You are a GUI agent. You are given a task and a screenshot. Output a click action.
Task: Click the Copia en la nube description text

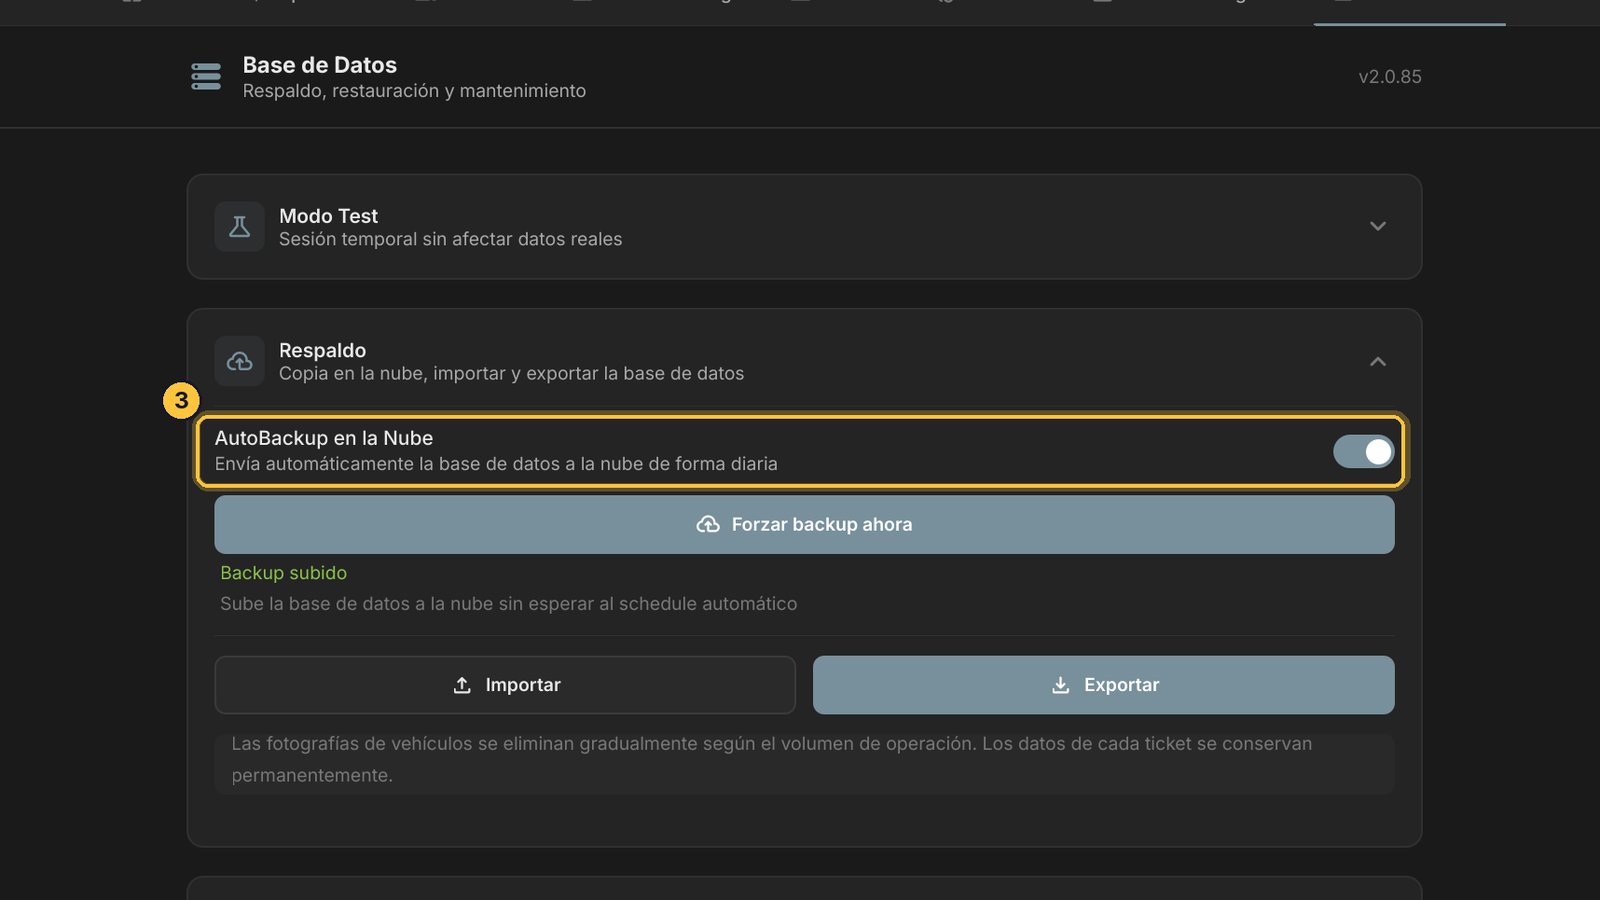pos(511,373)
